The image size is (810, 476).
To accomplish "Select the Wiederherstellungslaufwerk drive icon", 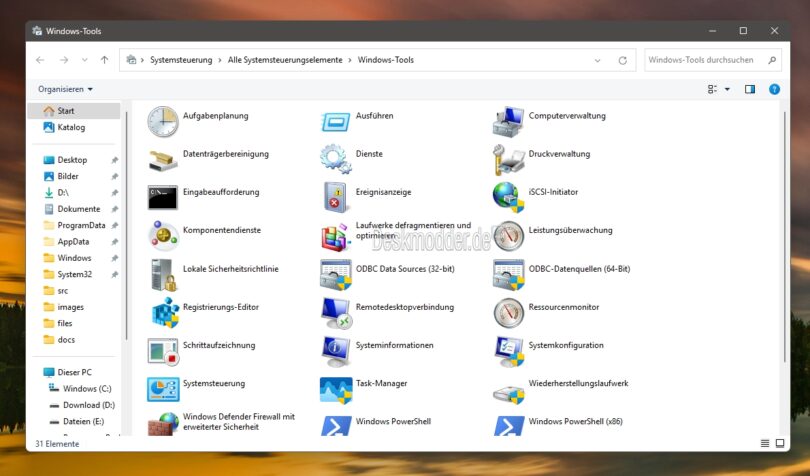I will point(508,394).
